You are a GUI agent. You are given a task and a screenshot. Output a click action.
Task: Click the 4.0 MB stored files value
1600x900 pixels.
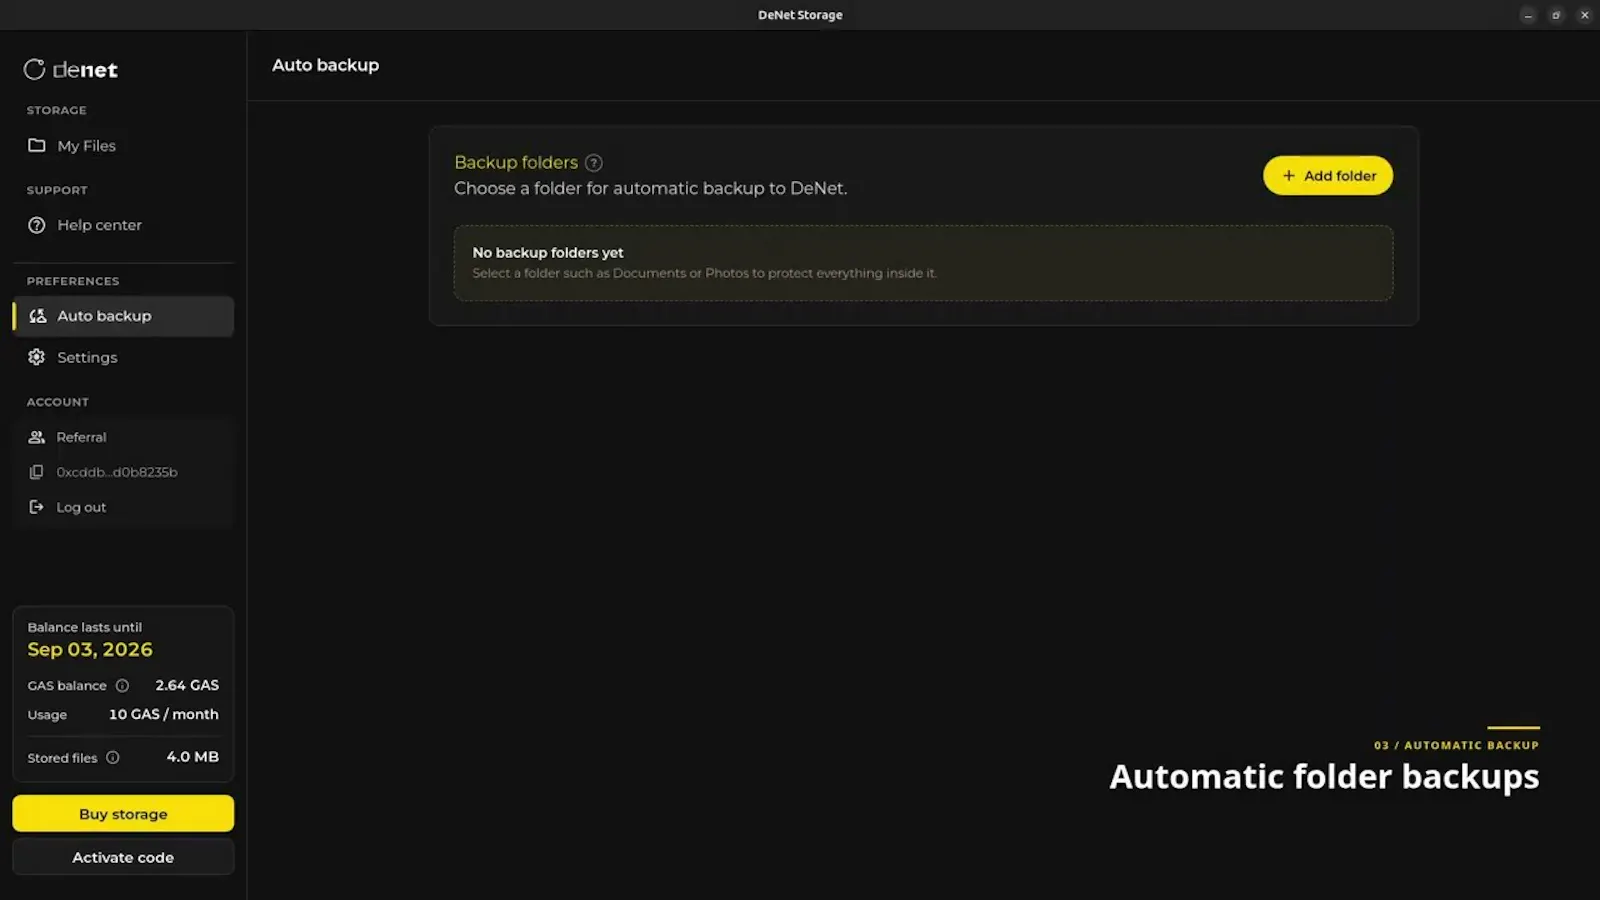click(193, 757)
